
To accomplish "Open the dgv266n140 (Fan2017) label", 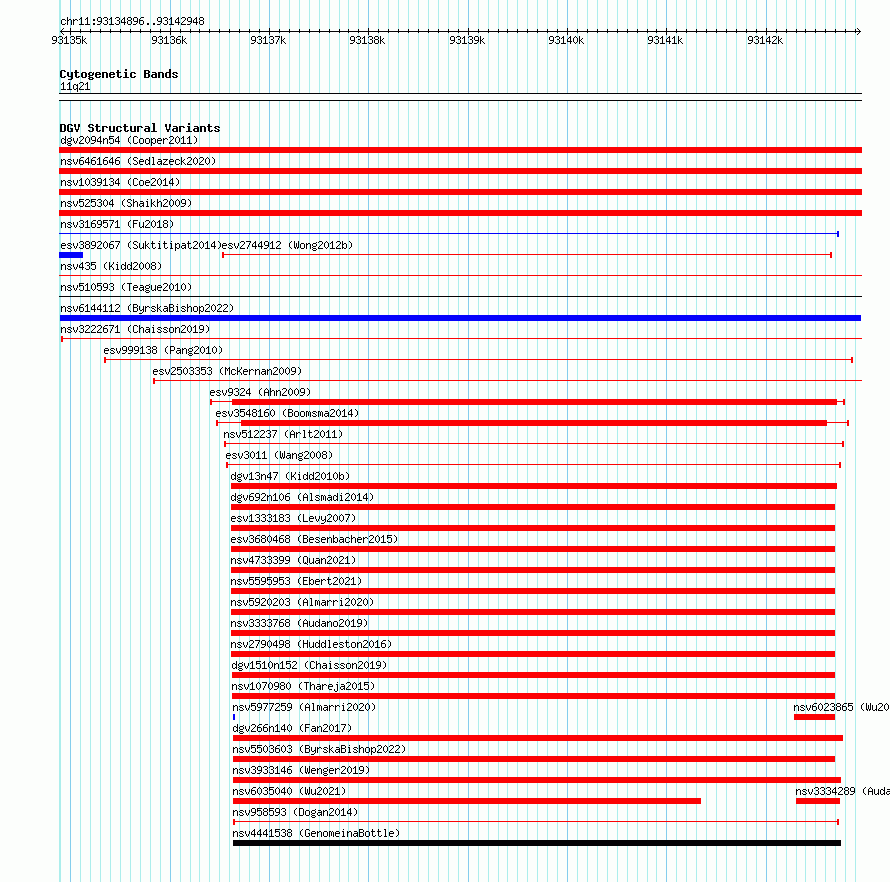I will [x=292, y=728].
